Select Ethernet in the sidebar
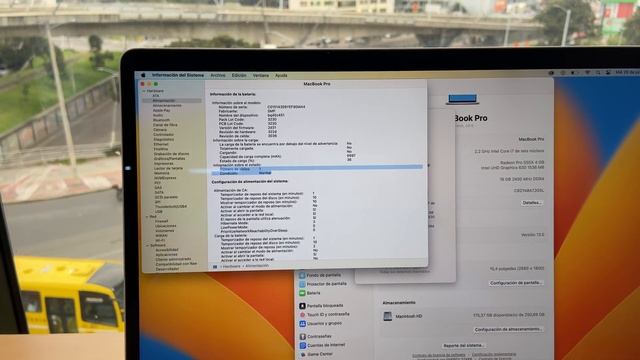The height and width of the screenshot is (360, 640). tap(161, 144)
